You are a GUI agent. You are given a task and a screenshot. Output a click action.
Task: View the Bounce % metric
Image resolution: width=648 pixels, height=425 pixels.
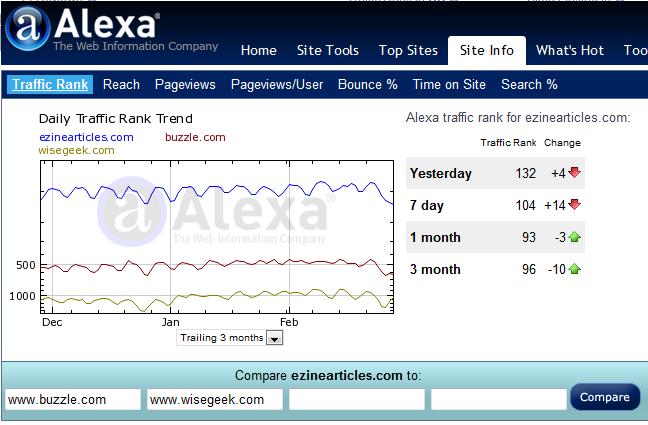(x=368, y=84)
